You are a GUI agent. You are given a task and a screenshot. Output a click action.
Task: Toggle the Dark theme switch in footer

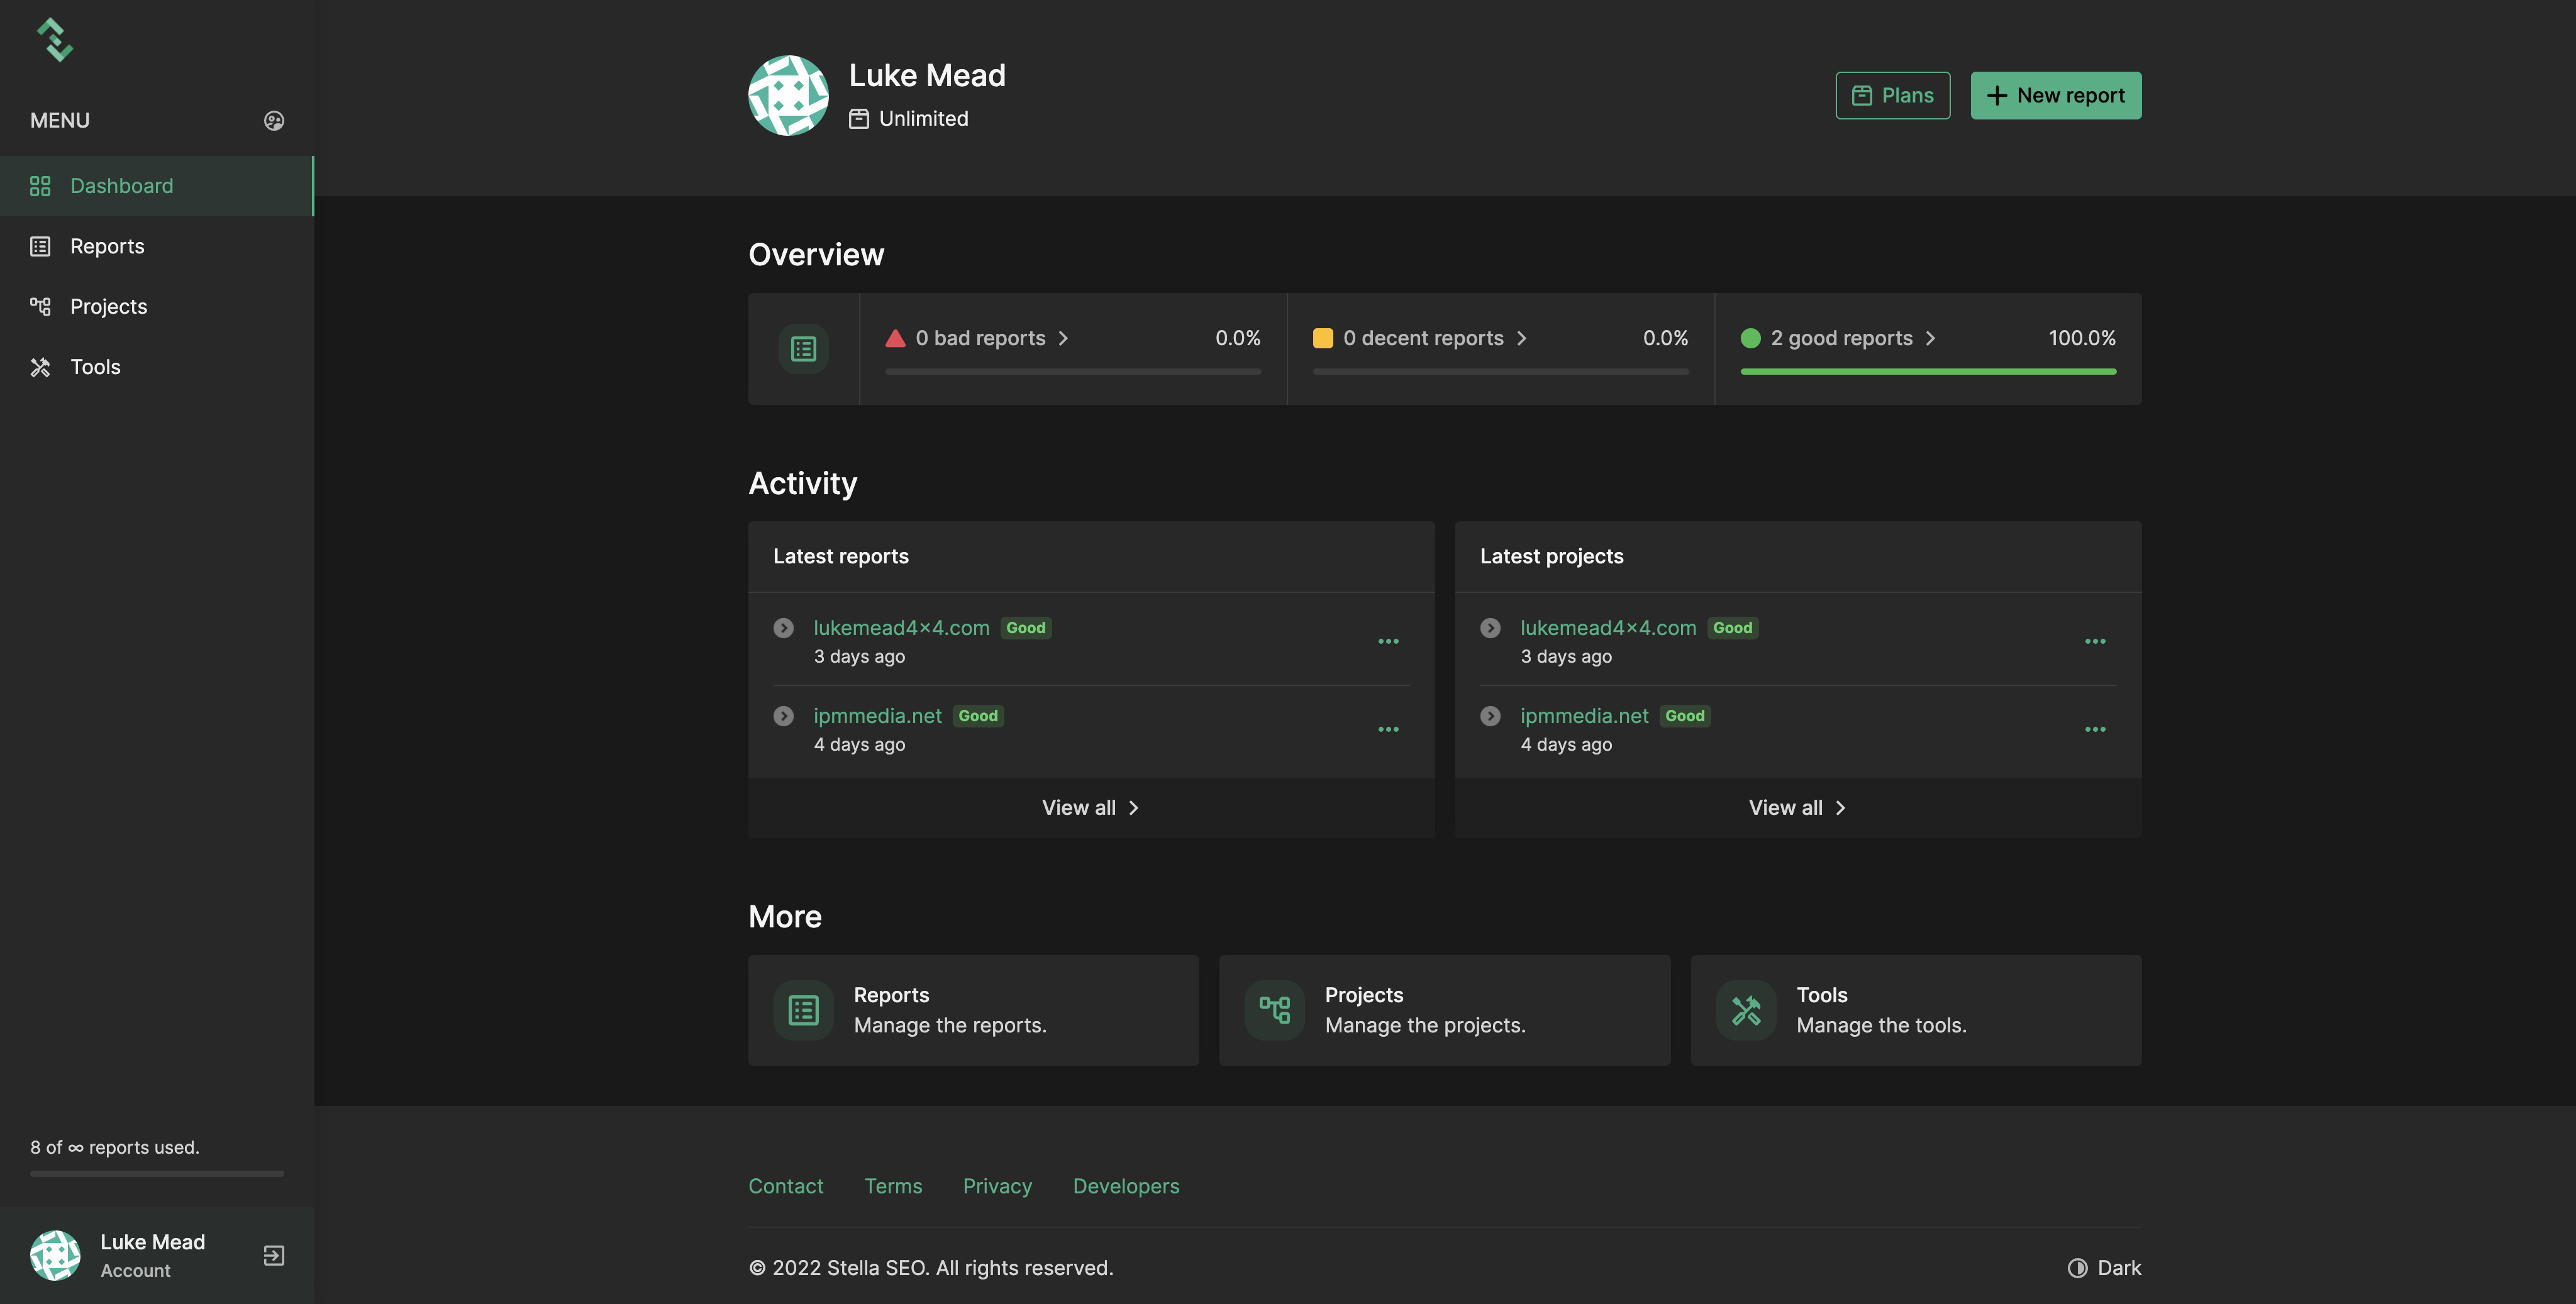click(2104, 1268)
